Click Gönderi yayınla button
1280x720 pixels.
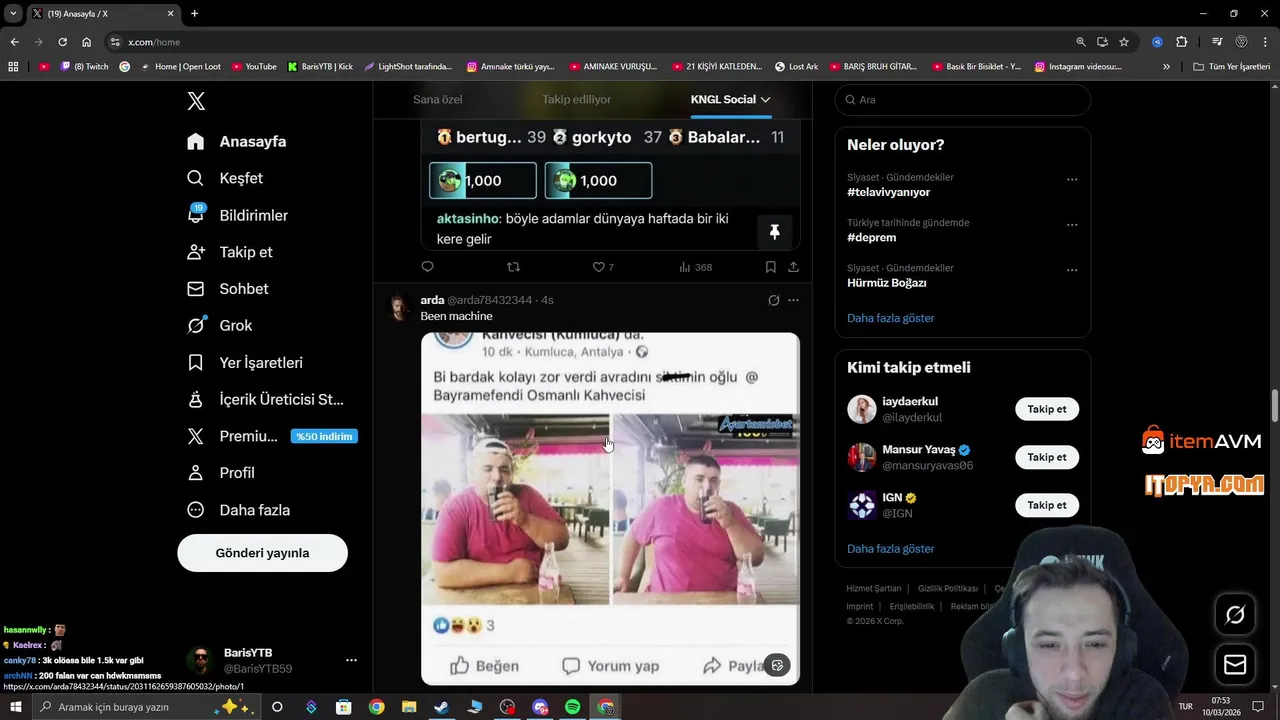tap(262, 553)
